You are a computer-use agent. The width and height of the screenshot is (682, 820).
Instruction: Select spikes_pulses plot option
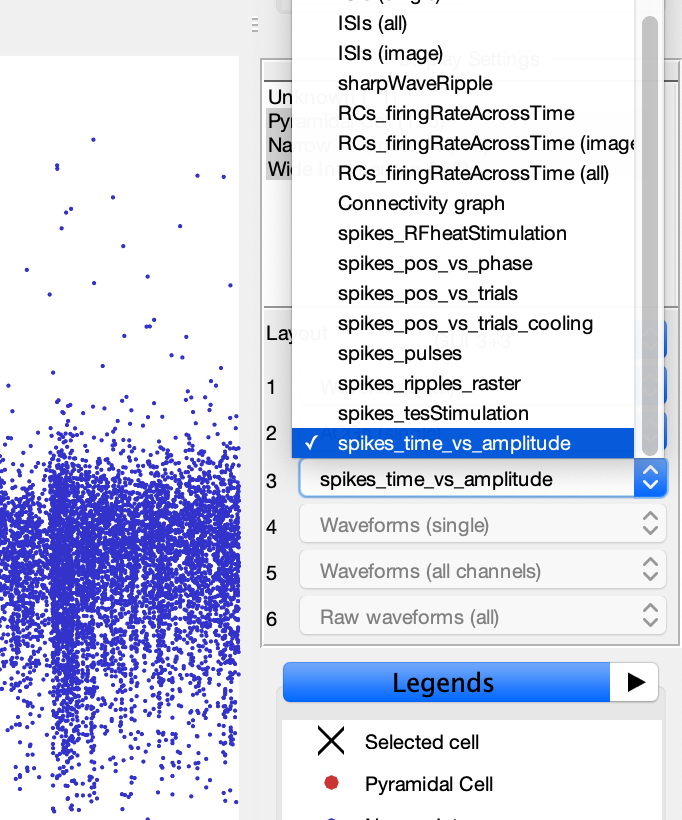click(463, 354)
